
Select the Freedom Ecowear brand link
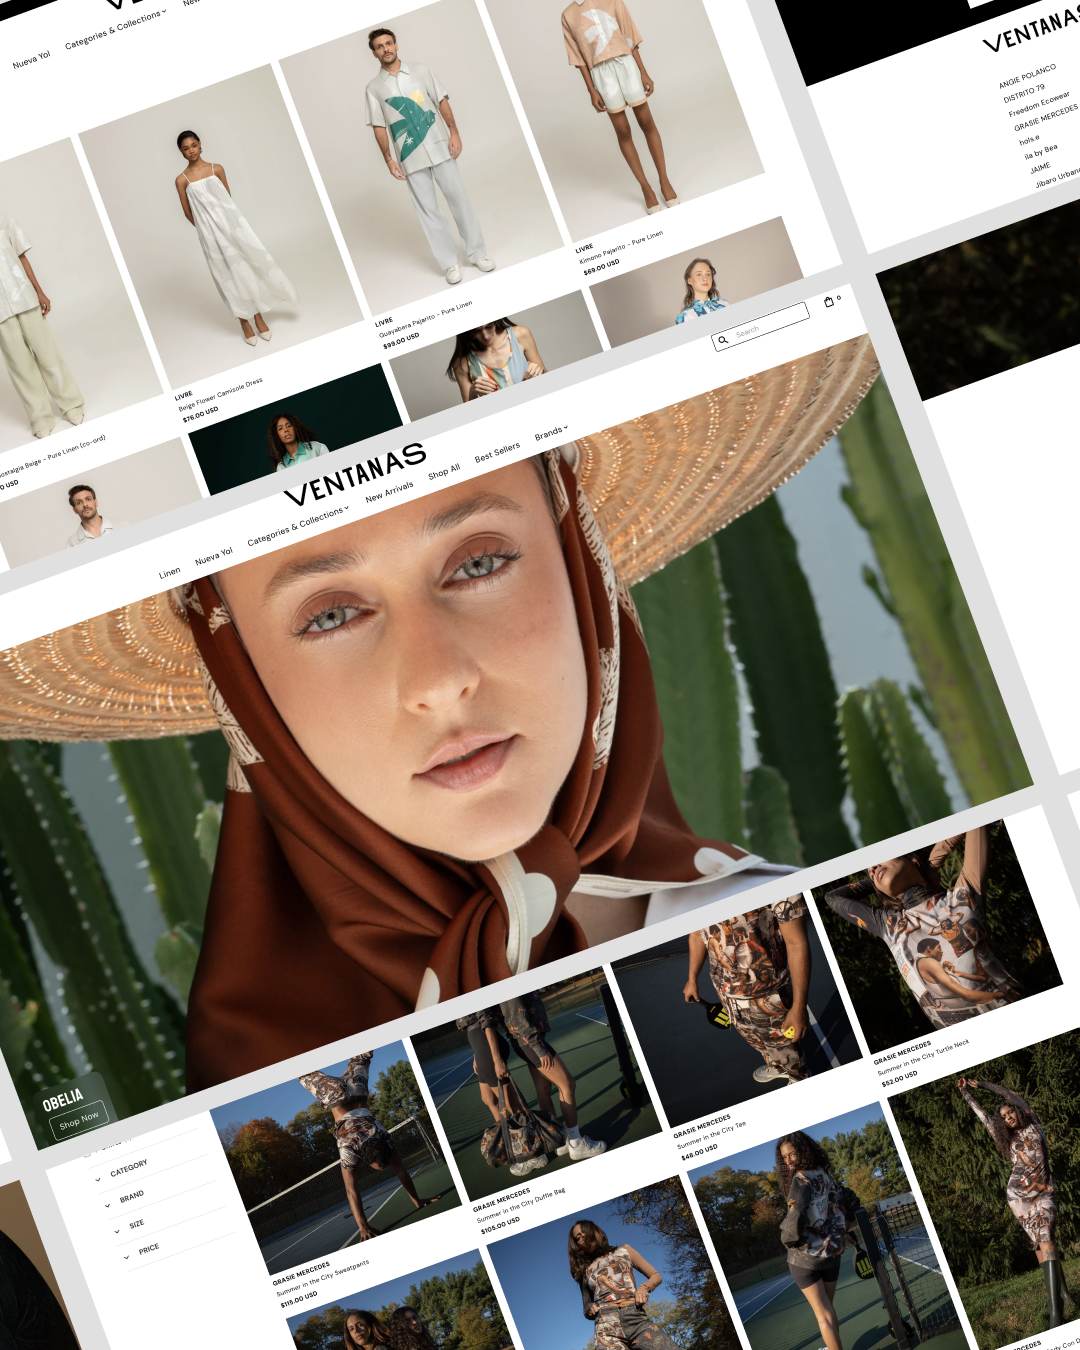pos(1039,104)
